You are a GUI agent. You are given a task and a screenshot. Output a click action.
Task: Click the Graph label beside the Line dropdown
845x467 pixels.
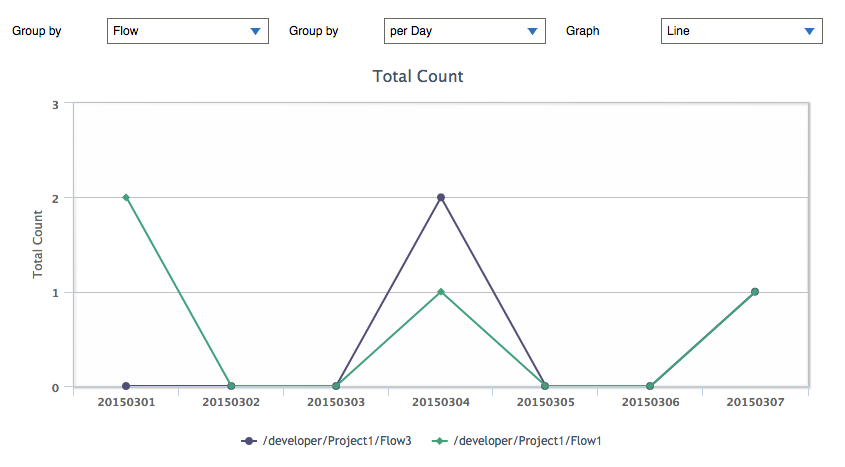583,31
